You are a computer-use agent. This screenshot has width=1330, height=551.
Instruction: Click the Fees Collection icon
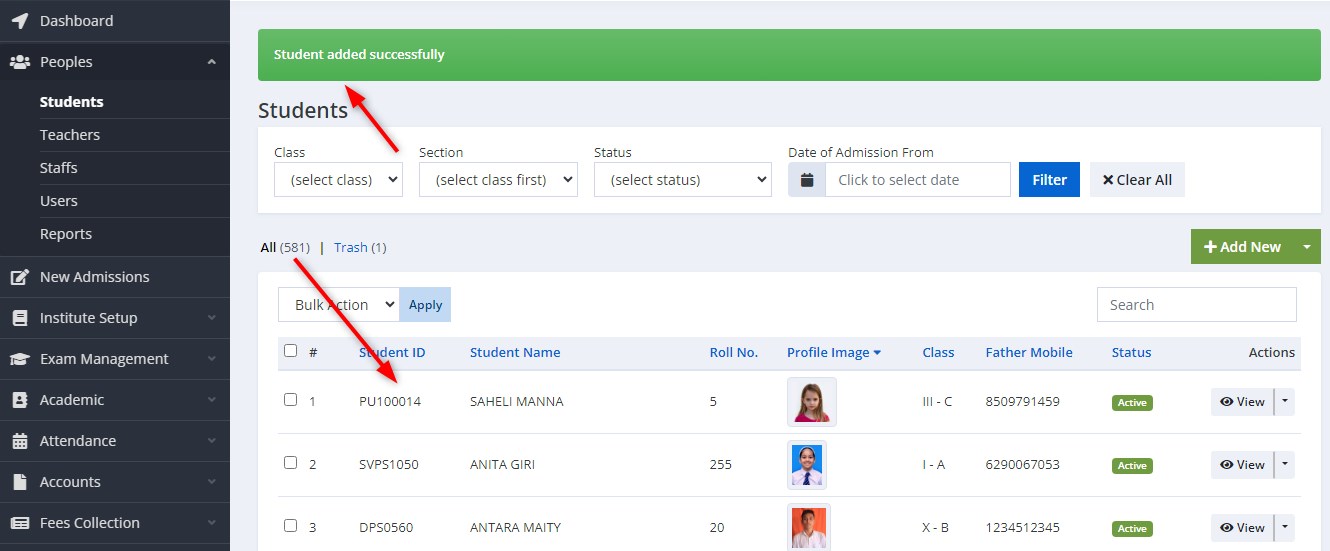click(x=20, y=523)
